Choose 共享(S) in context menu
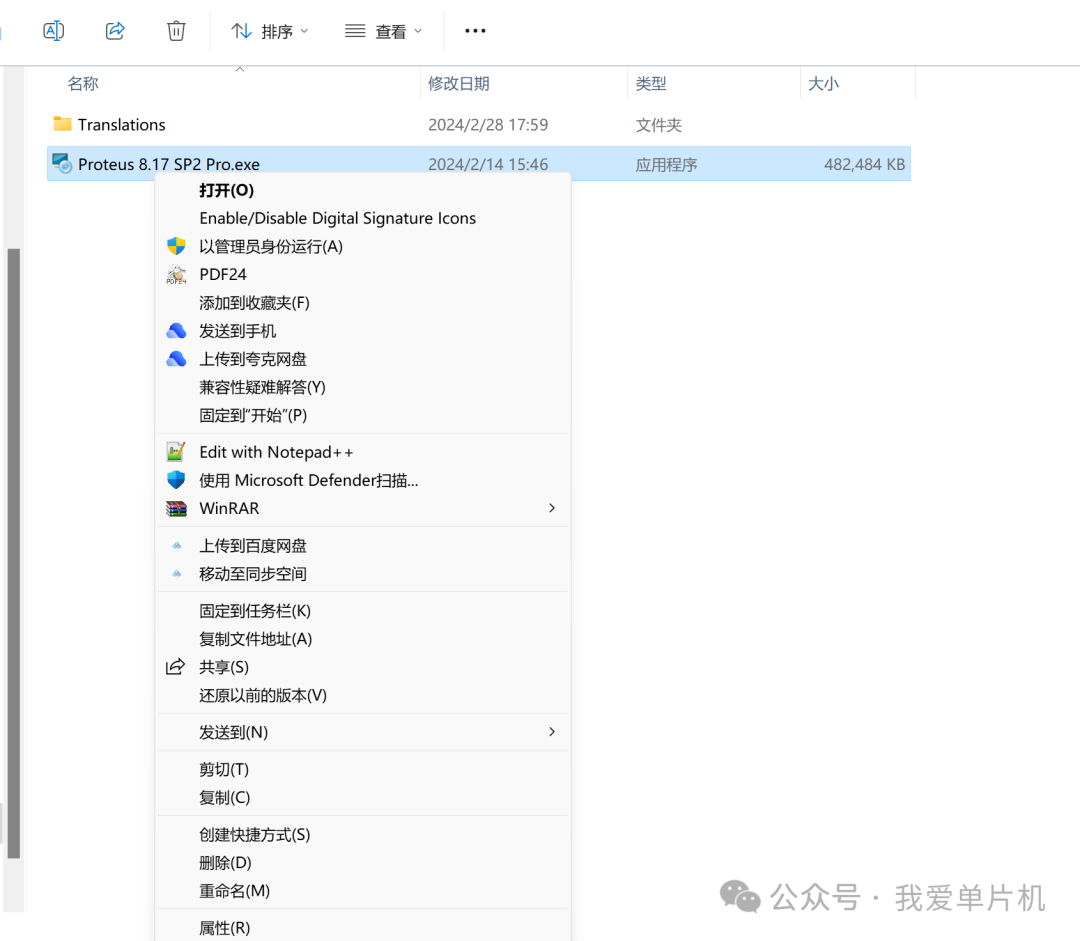Screen dimensions: 1080x941 (x=224, y=668)
